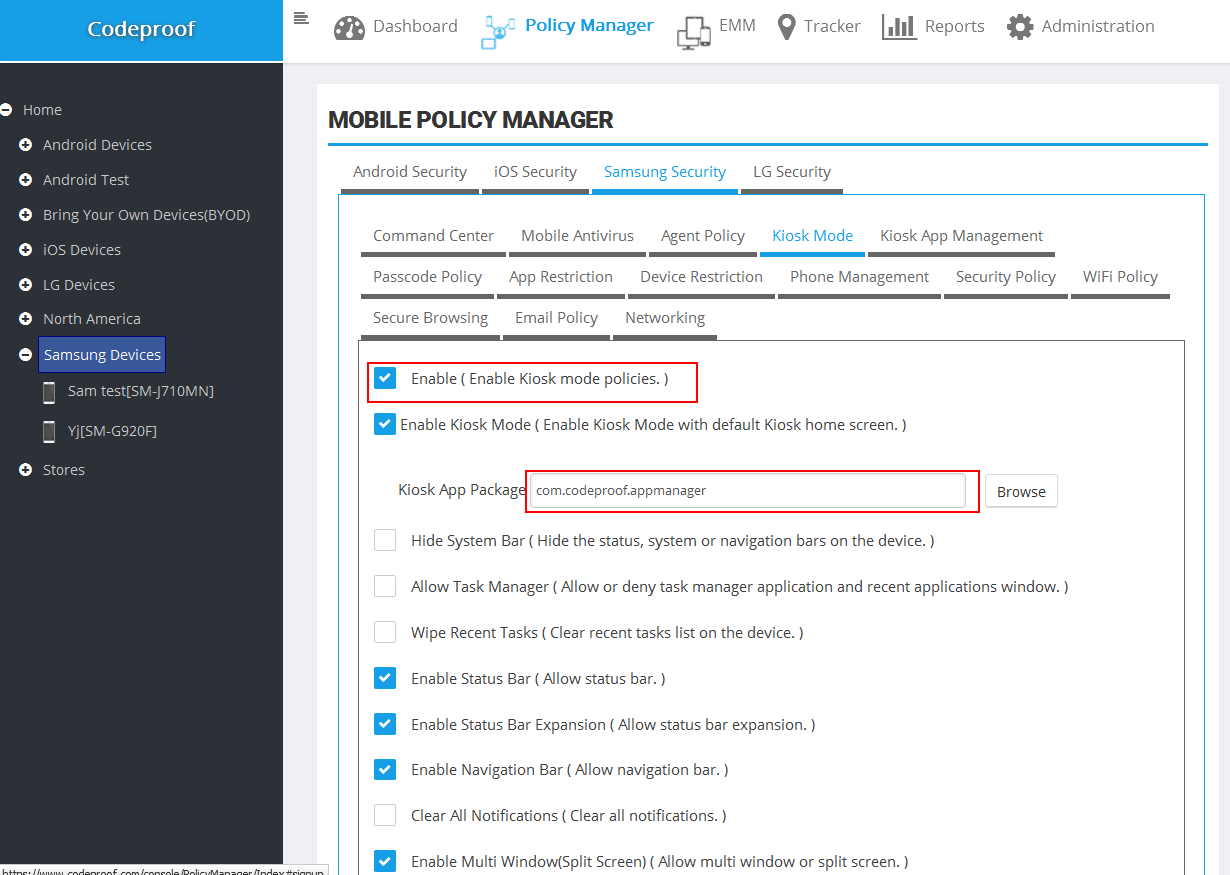Click the Reports bar chart icon
1230x875 pixels.
899,27
